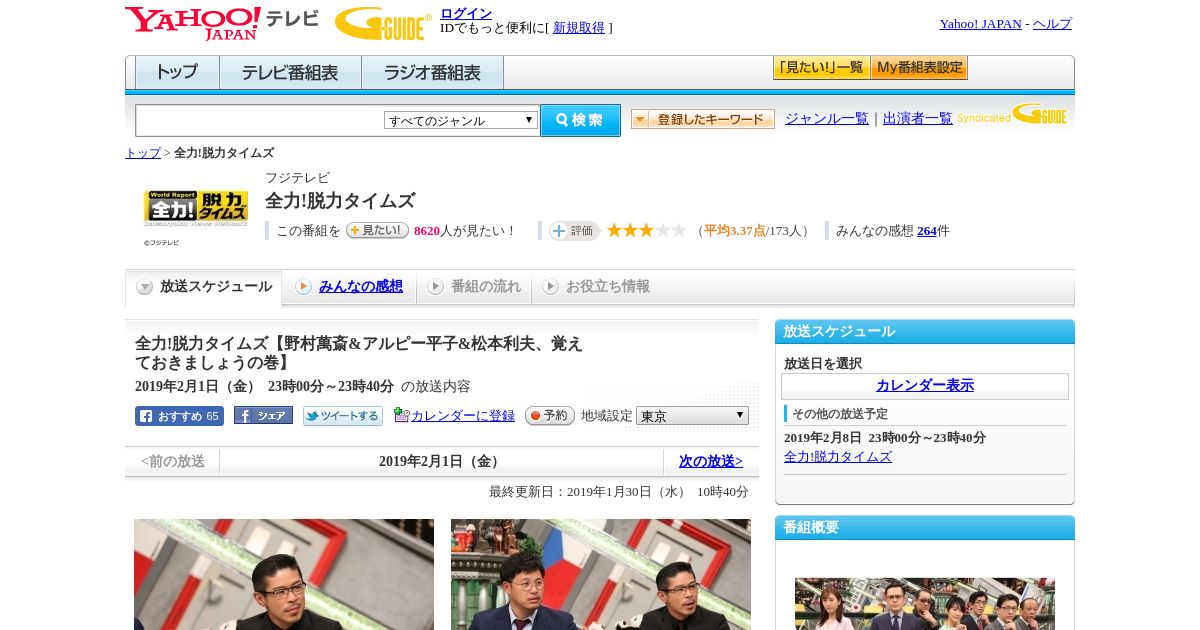Click the 新規取得 link

579,28
